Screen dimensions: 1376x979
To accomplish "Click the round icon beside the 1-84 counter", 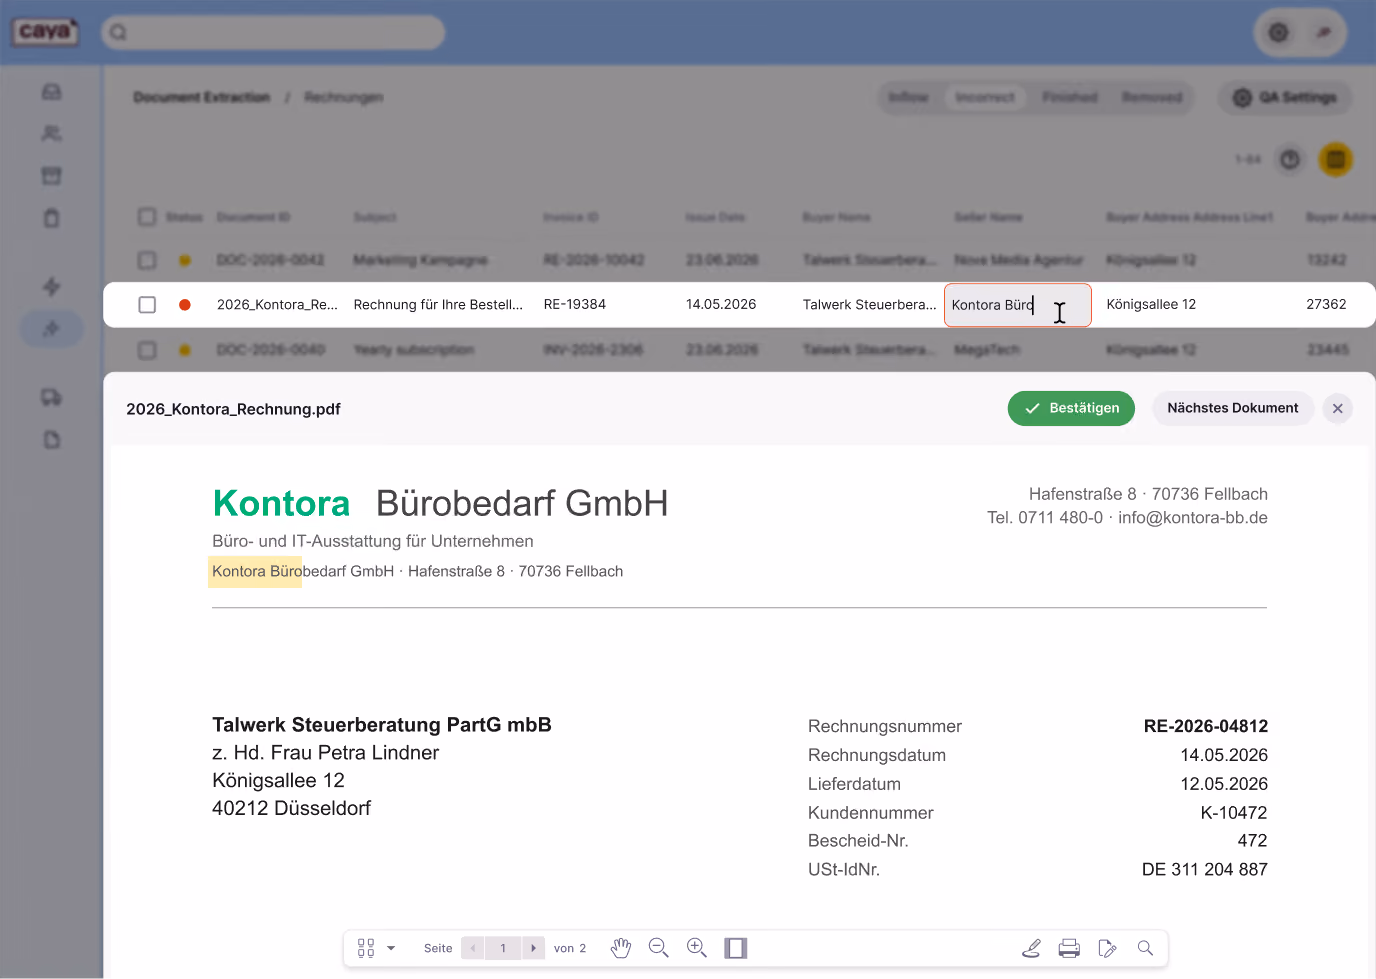I will click(1290, 159).
